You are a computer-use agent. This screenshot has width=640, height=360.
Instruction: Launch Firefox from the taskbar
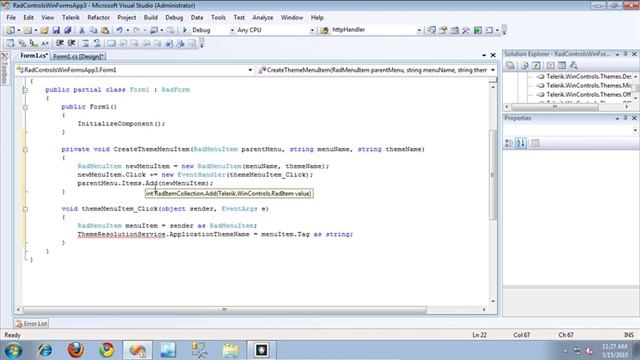pos(76,350)
